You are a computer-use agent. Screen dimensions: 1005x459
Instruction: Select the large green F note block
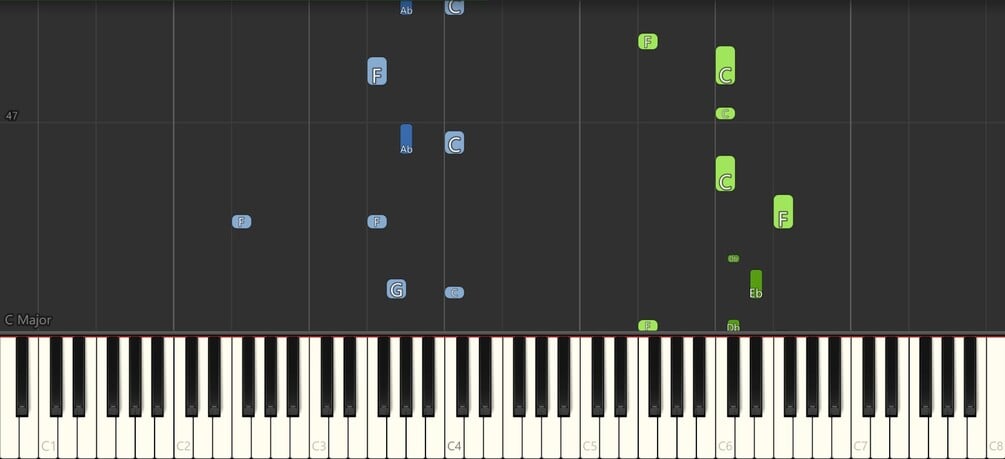click(783, 212)
